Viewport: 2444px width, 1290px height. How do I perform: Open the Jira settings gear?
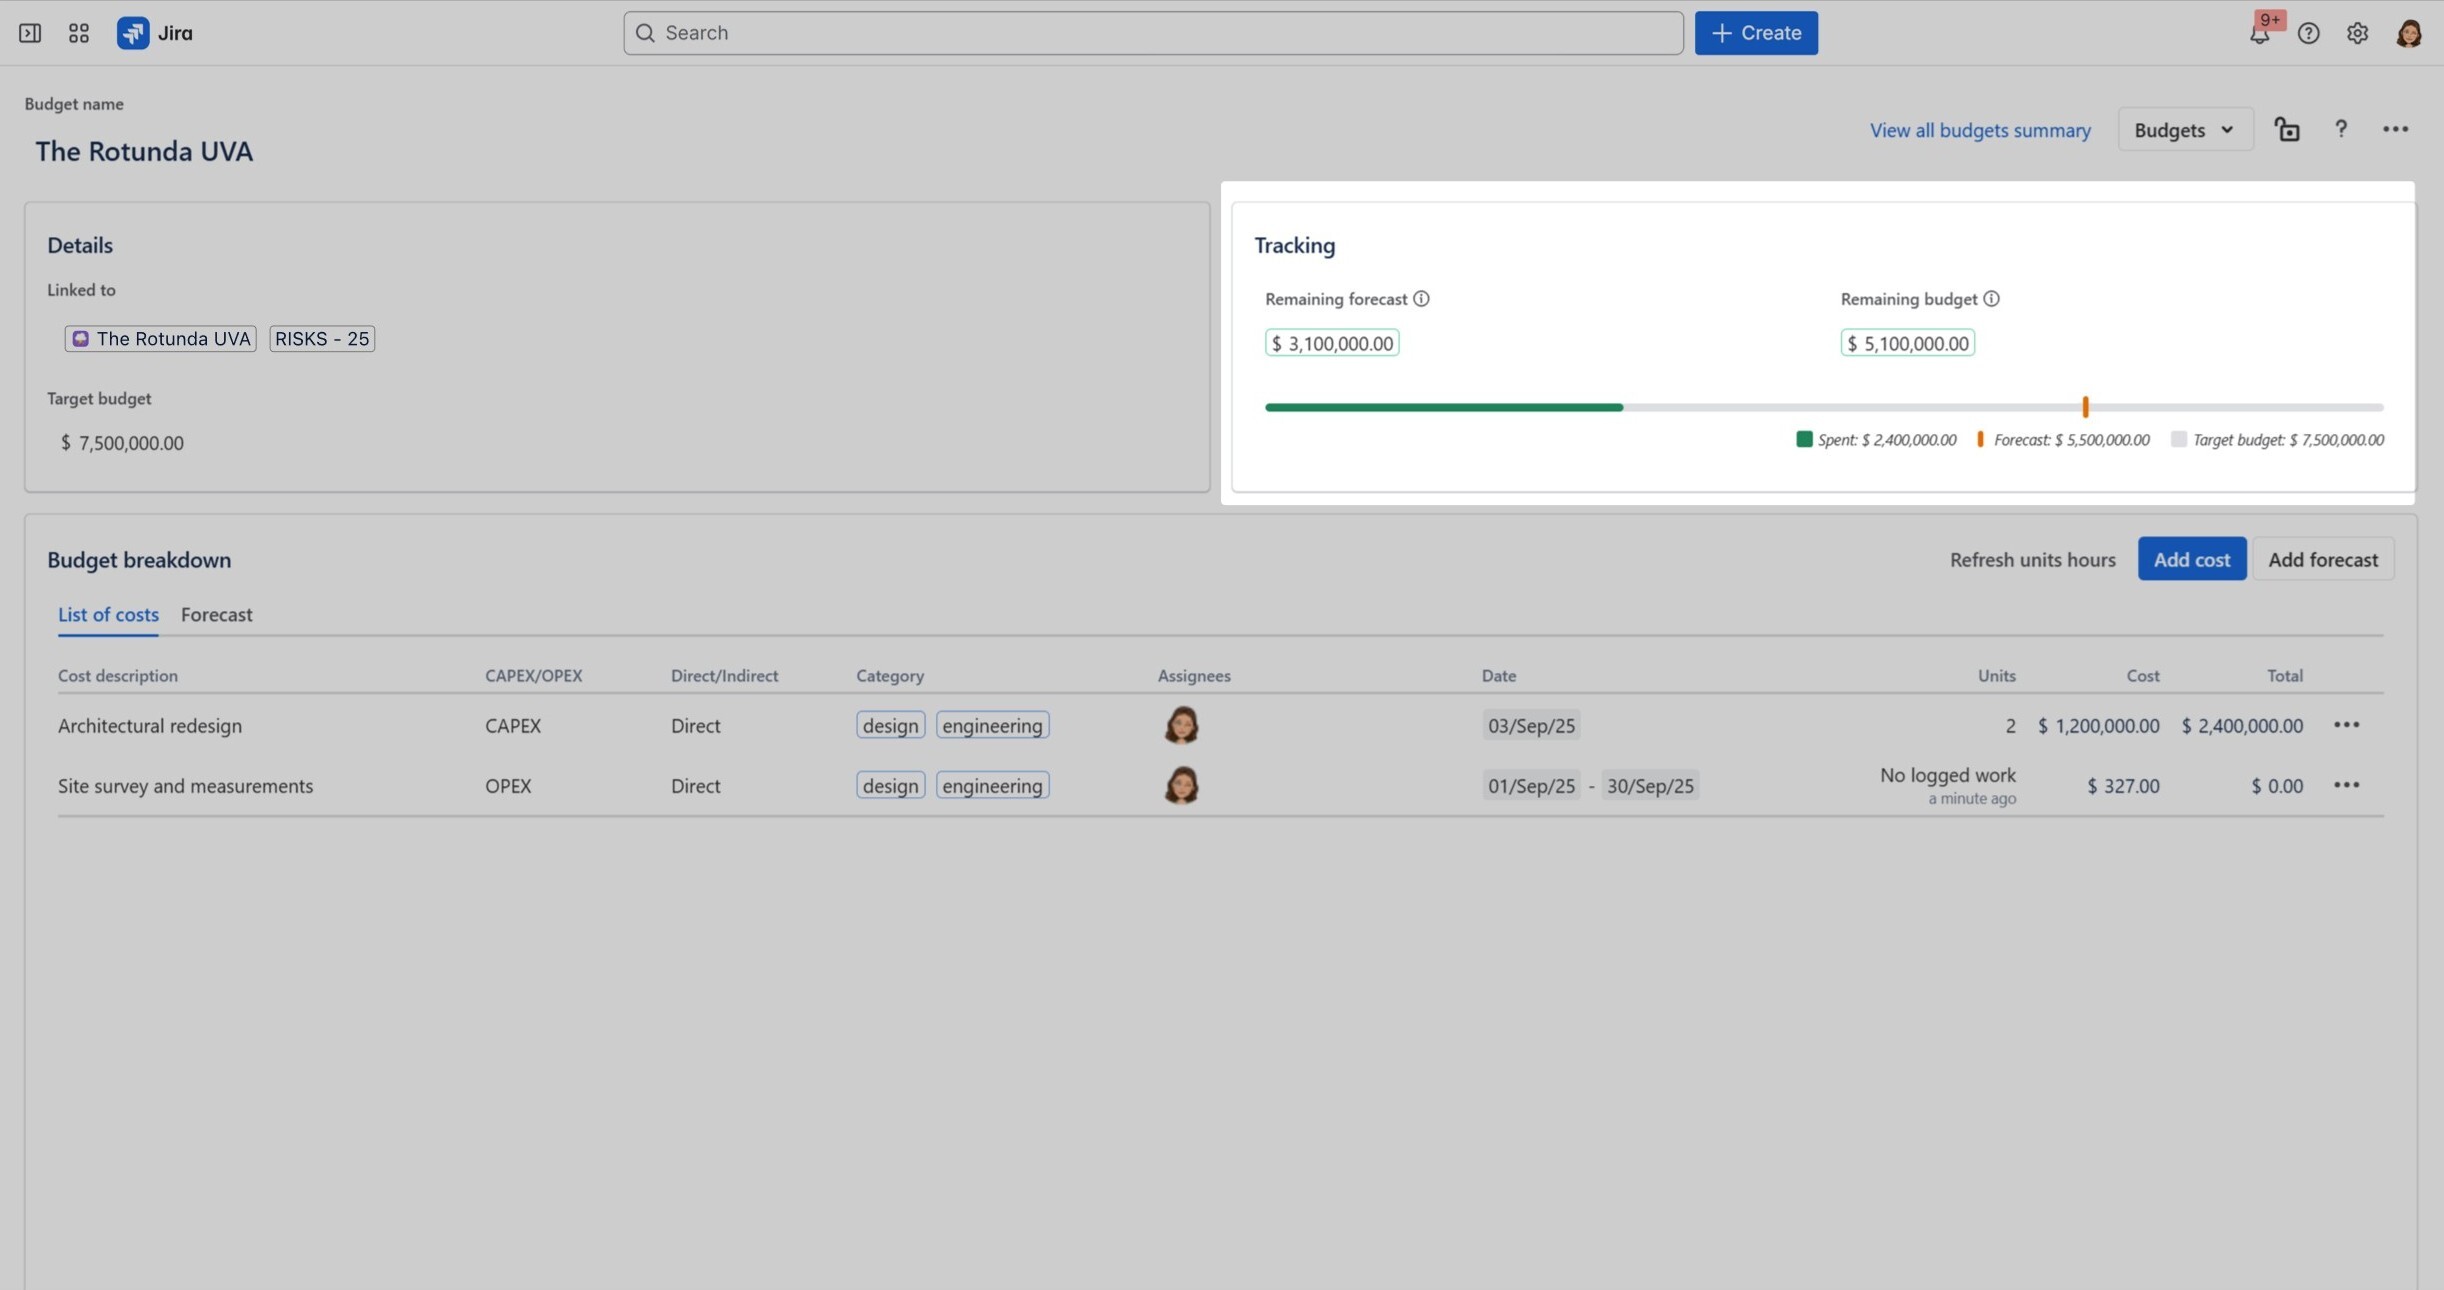pos(2357,32)
